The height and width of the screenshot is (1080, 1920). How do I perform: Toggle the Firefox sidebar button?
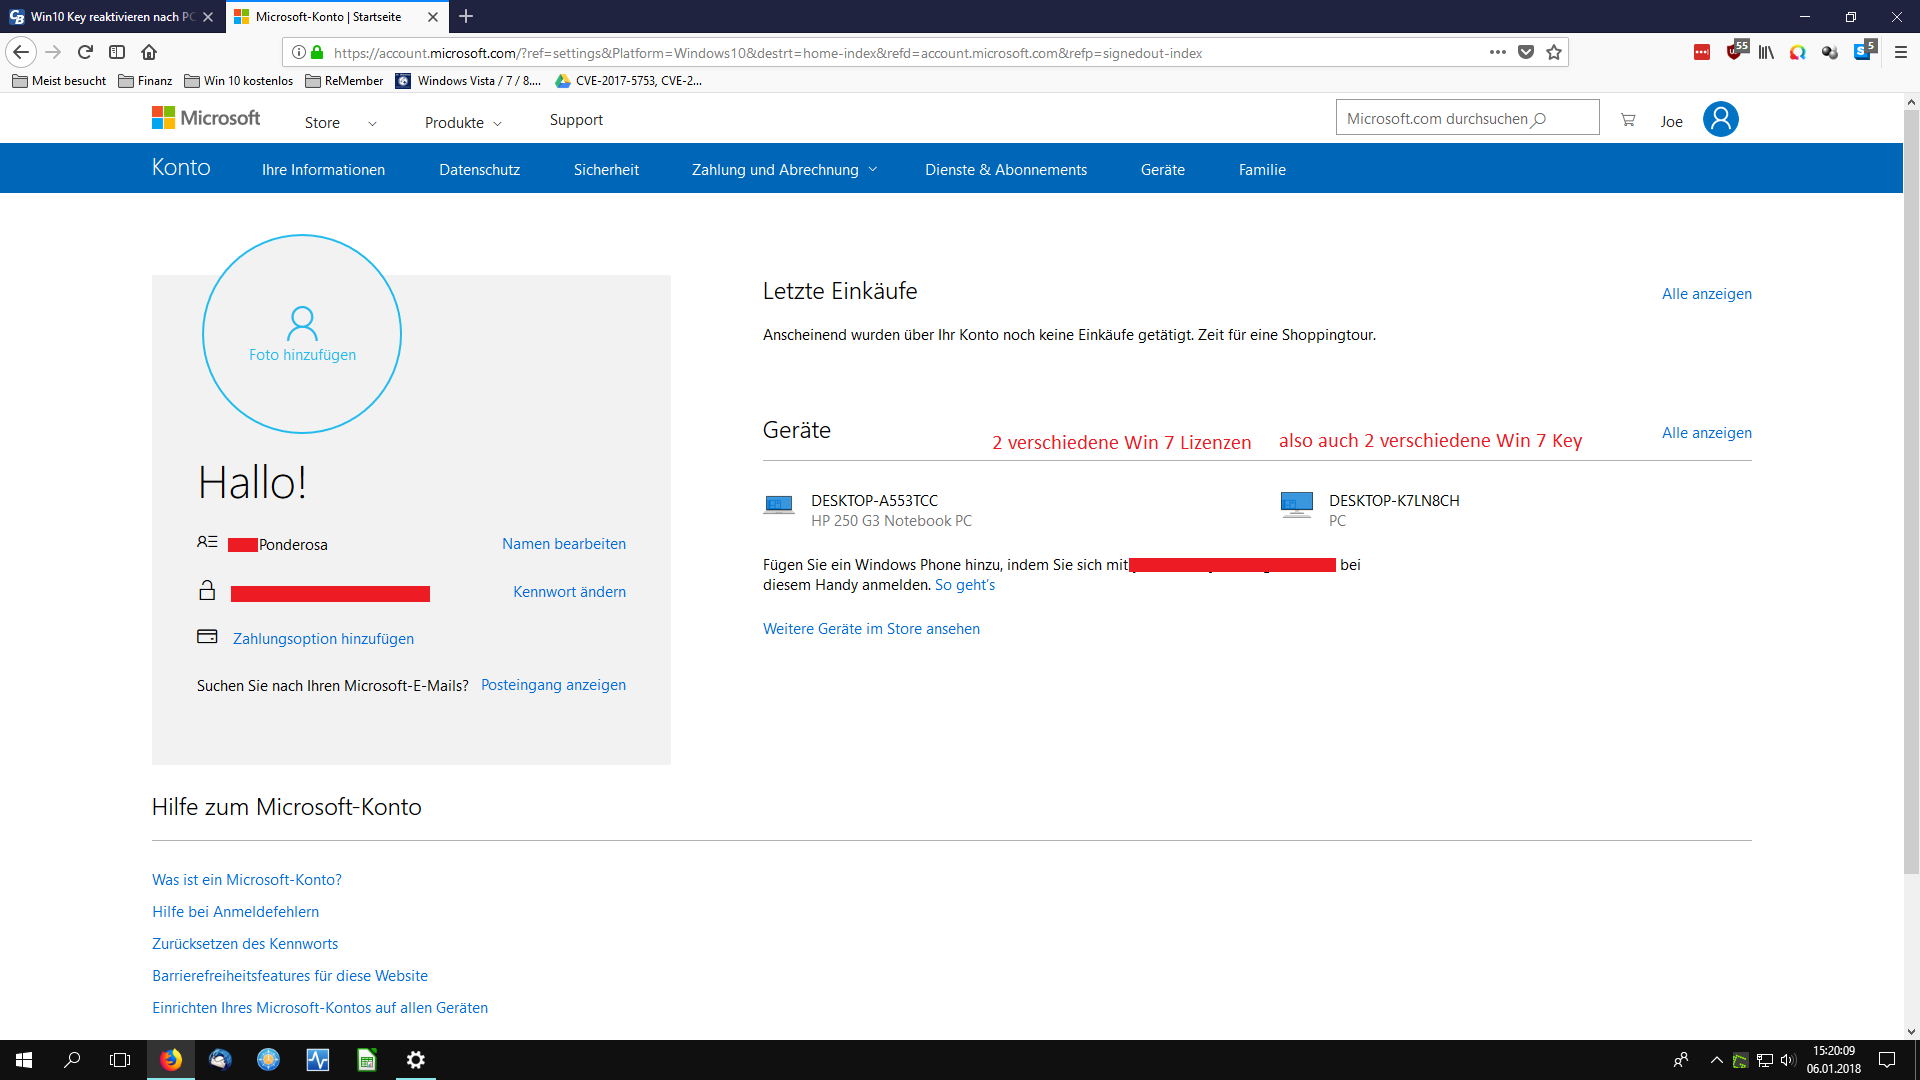(x=117, y=52)
